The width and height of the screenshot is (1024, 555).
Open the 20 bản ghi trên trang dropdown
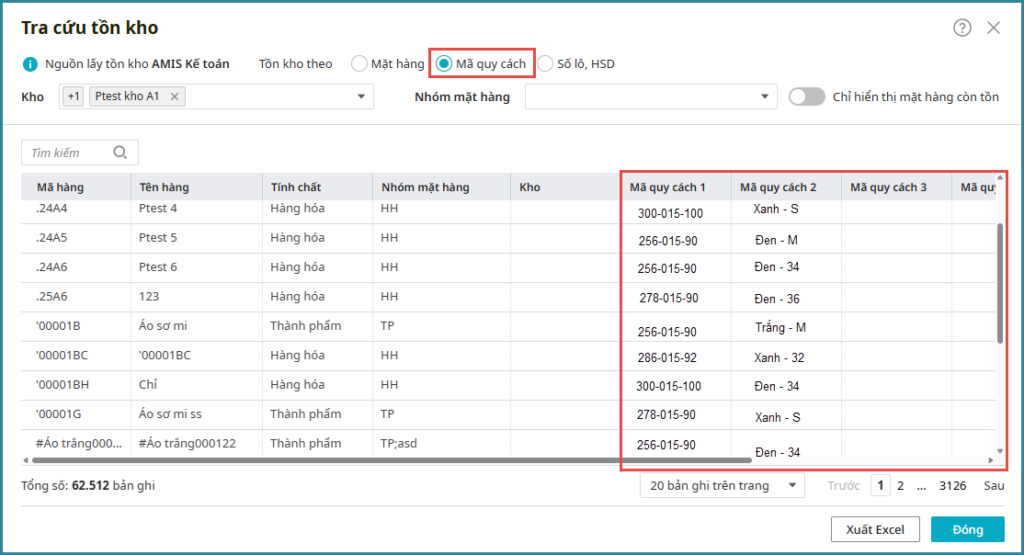tap(722, 485)
